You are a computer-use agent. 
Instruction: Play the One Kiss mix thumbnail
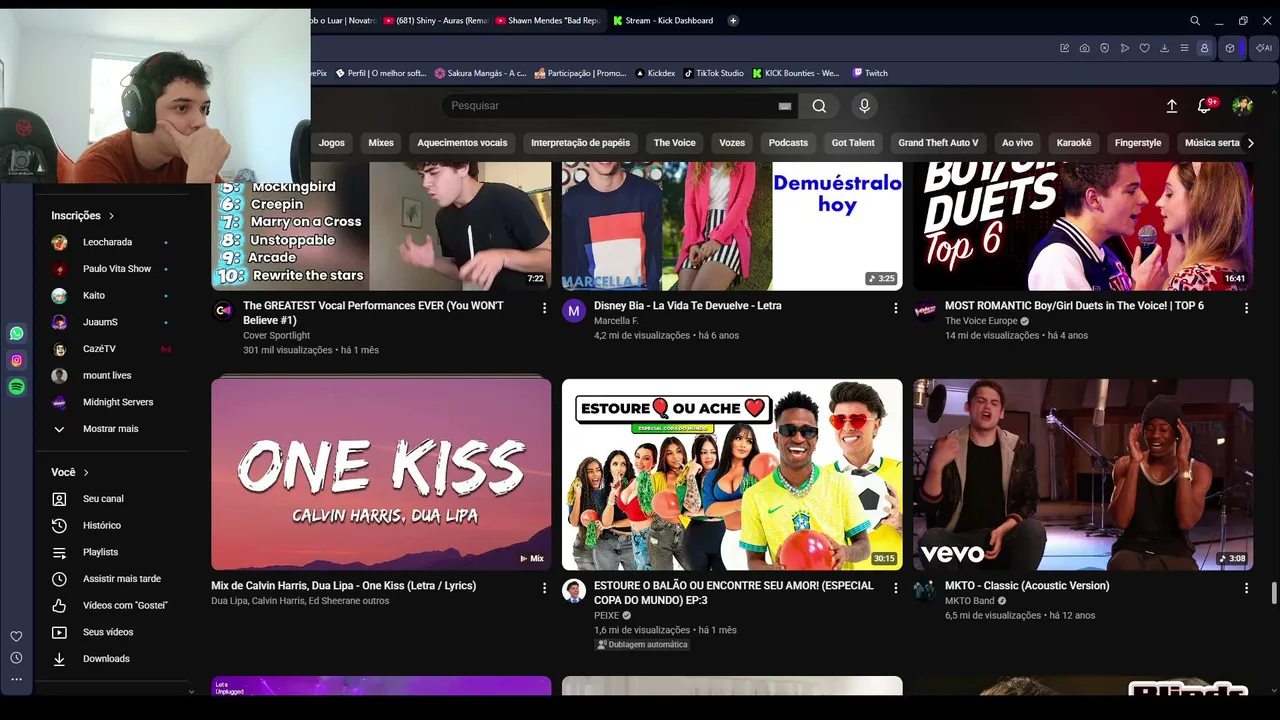click(381, 474)
